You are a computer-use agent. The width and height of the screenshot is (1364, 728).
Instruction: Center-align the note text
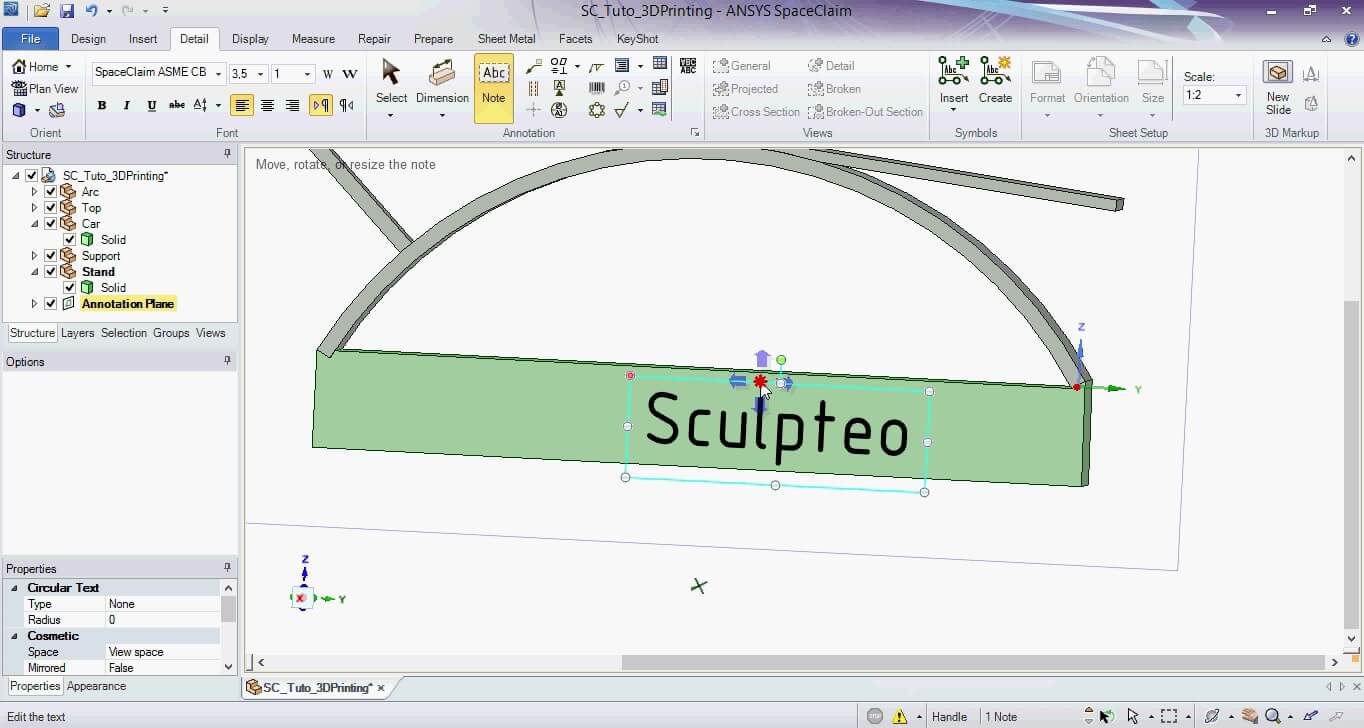click(267, 105)
